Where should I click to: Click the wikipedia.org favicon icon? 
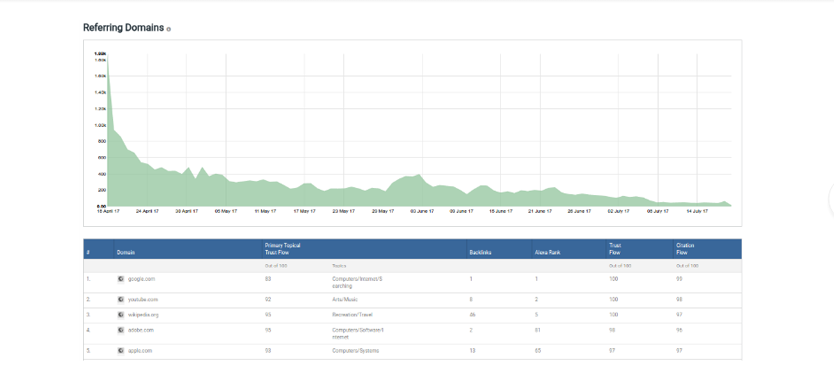(121, 315)
